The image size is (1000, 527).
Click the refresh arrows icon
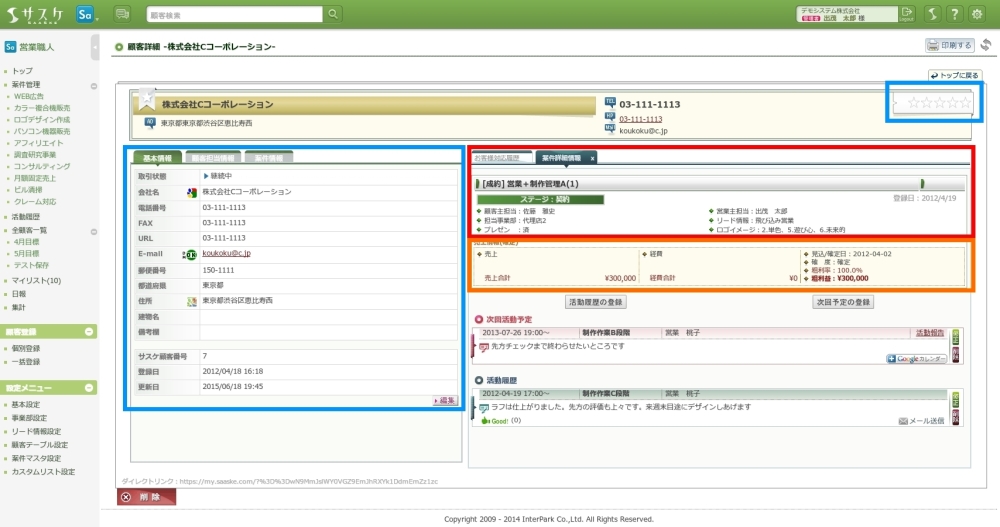point(986,45)
